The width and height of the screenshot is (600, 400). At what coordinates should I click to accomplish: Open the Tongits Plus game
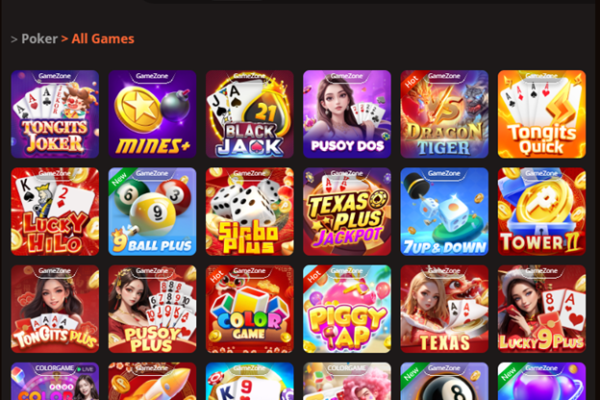pos(55,309)
